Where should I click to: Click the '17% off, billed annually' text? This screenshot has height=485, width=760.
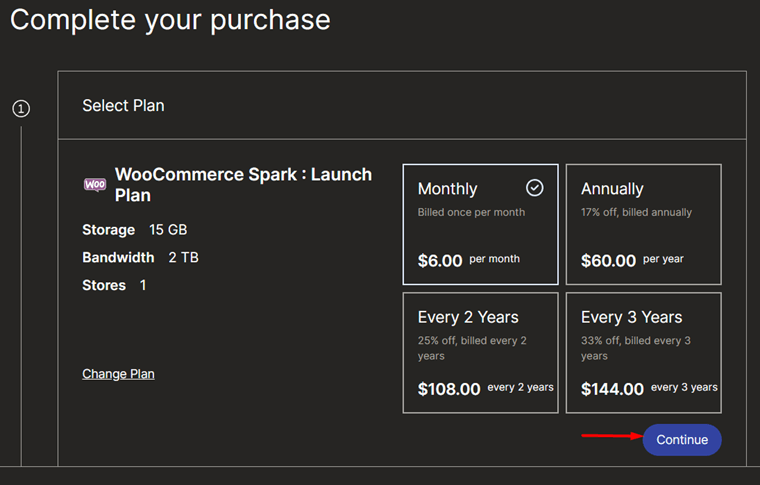pyautogui.click(x=636, y=212)
